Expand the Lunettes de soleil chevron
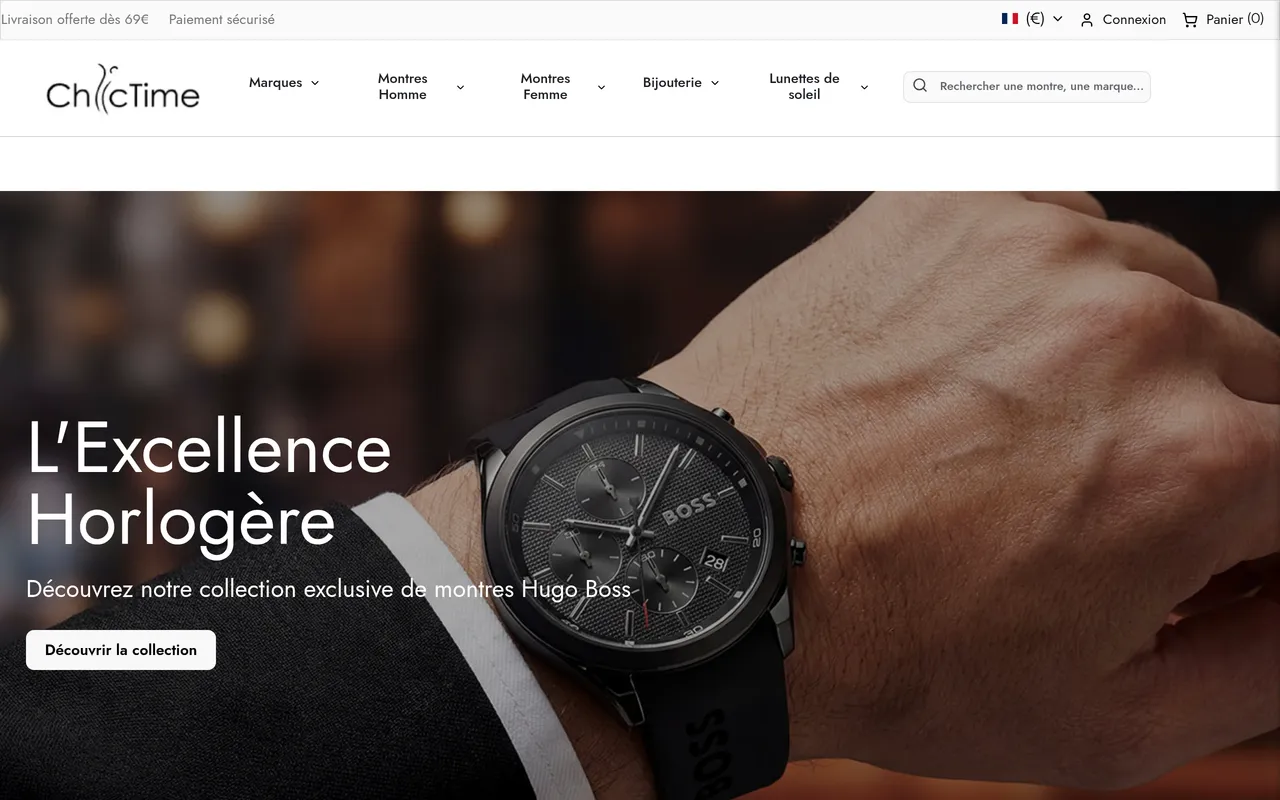This screenshot has height=800, width=1280. tap(864, 87)
